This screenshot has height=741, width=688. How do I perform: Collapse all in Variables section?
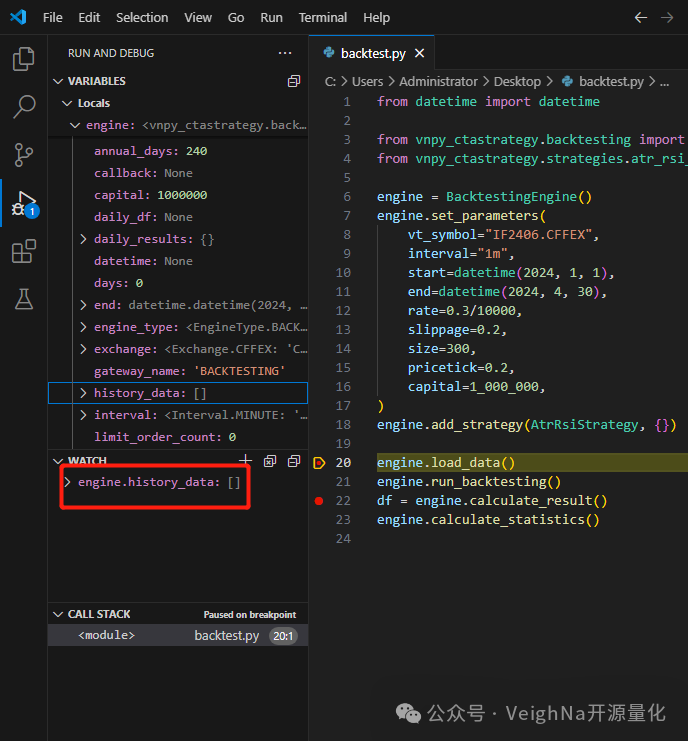point(294,81)
